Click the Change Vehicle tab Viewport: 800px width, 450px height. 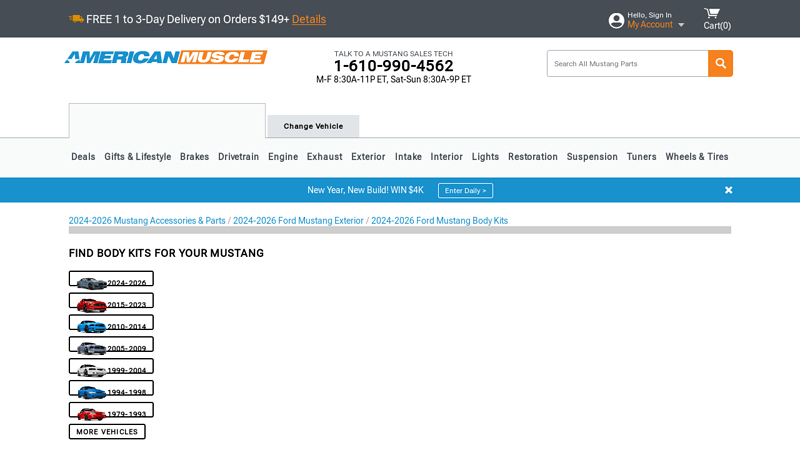[313, 126]
